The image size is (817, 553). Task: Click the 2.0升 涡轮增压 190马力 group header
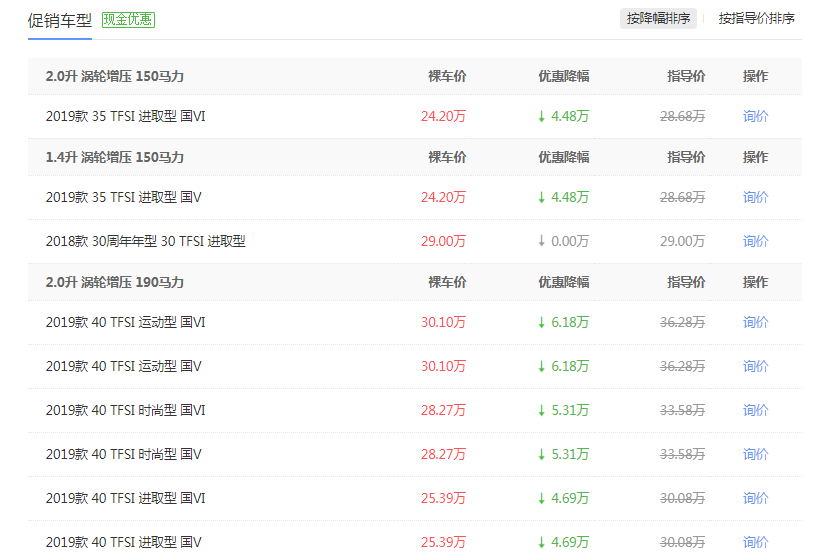pyautogui.click(x=115, y=282)
